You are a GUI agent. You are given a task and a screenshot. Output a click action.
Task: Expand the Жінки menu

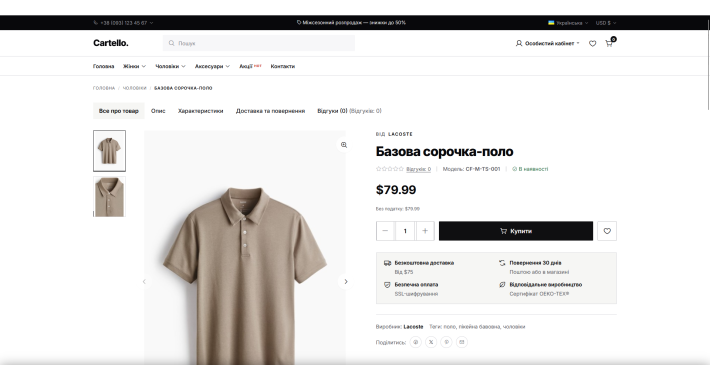[x=134, y=67]
